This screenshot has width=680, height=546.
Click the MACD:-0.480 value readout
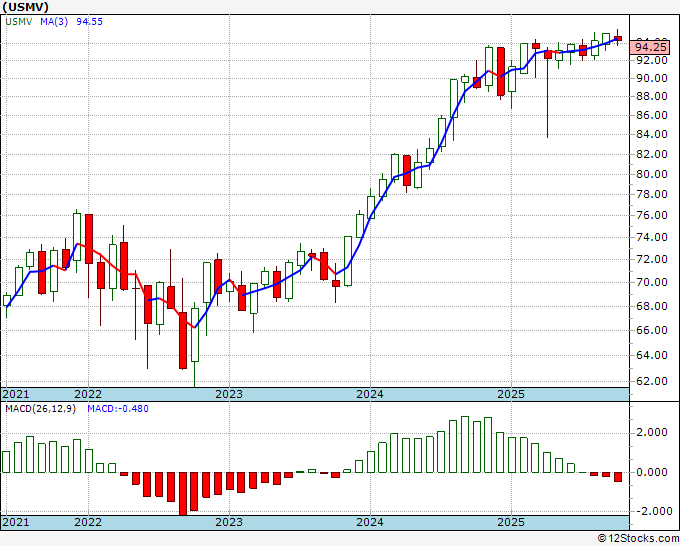coord(118,409)
